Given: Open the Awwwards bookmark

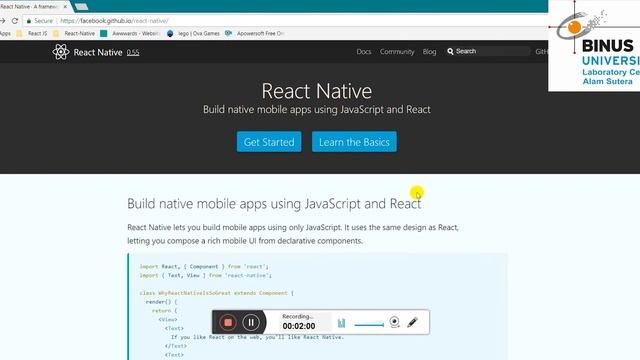Looking at the screenshot, I should pyautogui.click(x=130, y=33).
